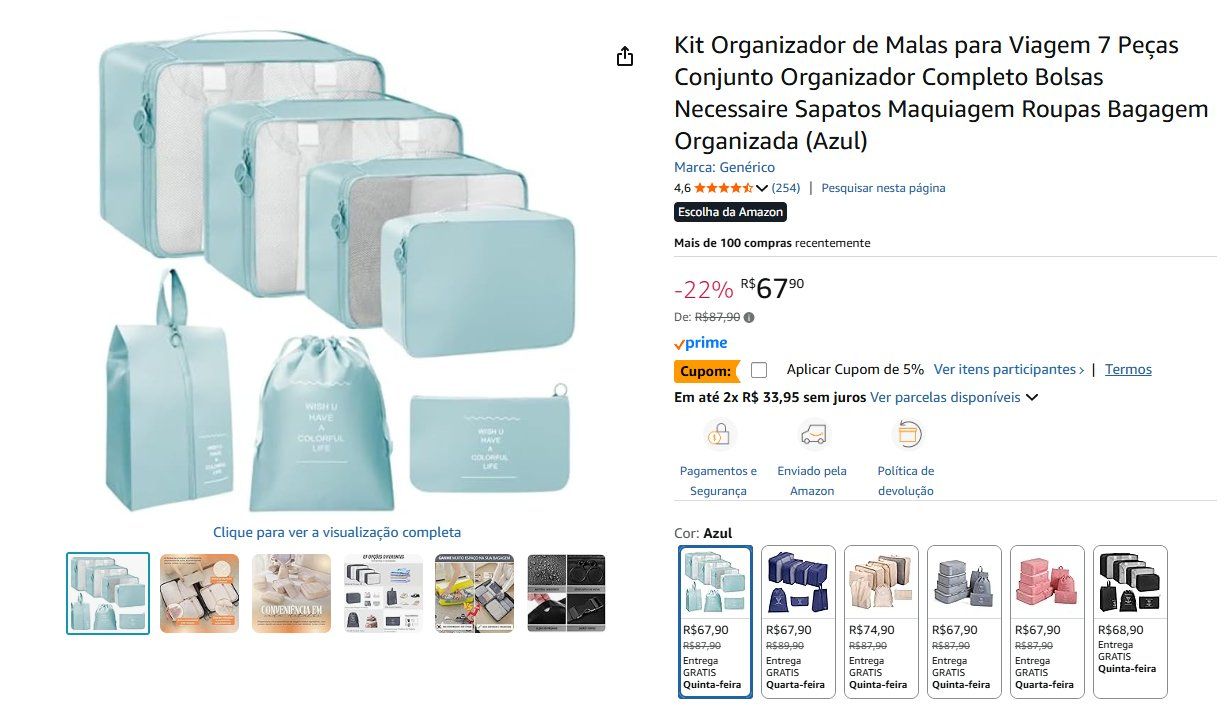The height and width of the screenshot is (707, 1226).
Task: Choose the black kit option priced R$68,90
Action: tap(1130, 621)
